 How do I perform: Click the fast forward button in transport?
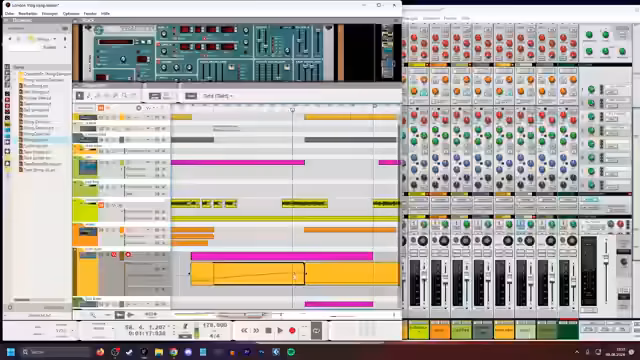(x=256, y=330)
